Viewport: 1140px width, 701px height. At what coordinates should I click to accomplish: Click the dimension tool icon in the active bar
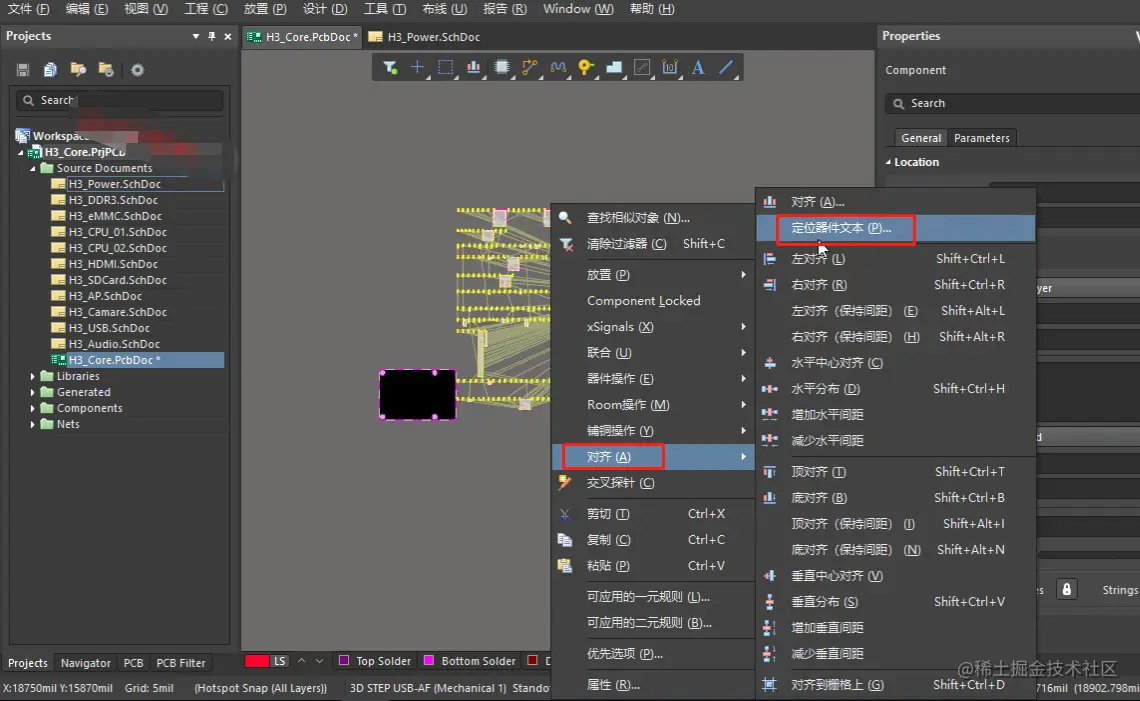pyautogui.click(x=670, y=68)
